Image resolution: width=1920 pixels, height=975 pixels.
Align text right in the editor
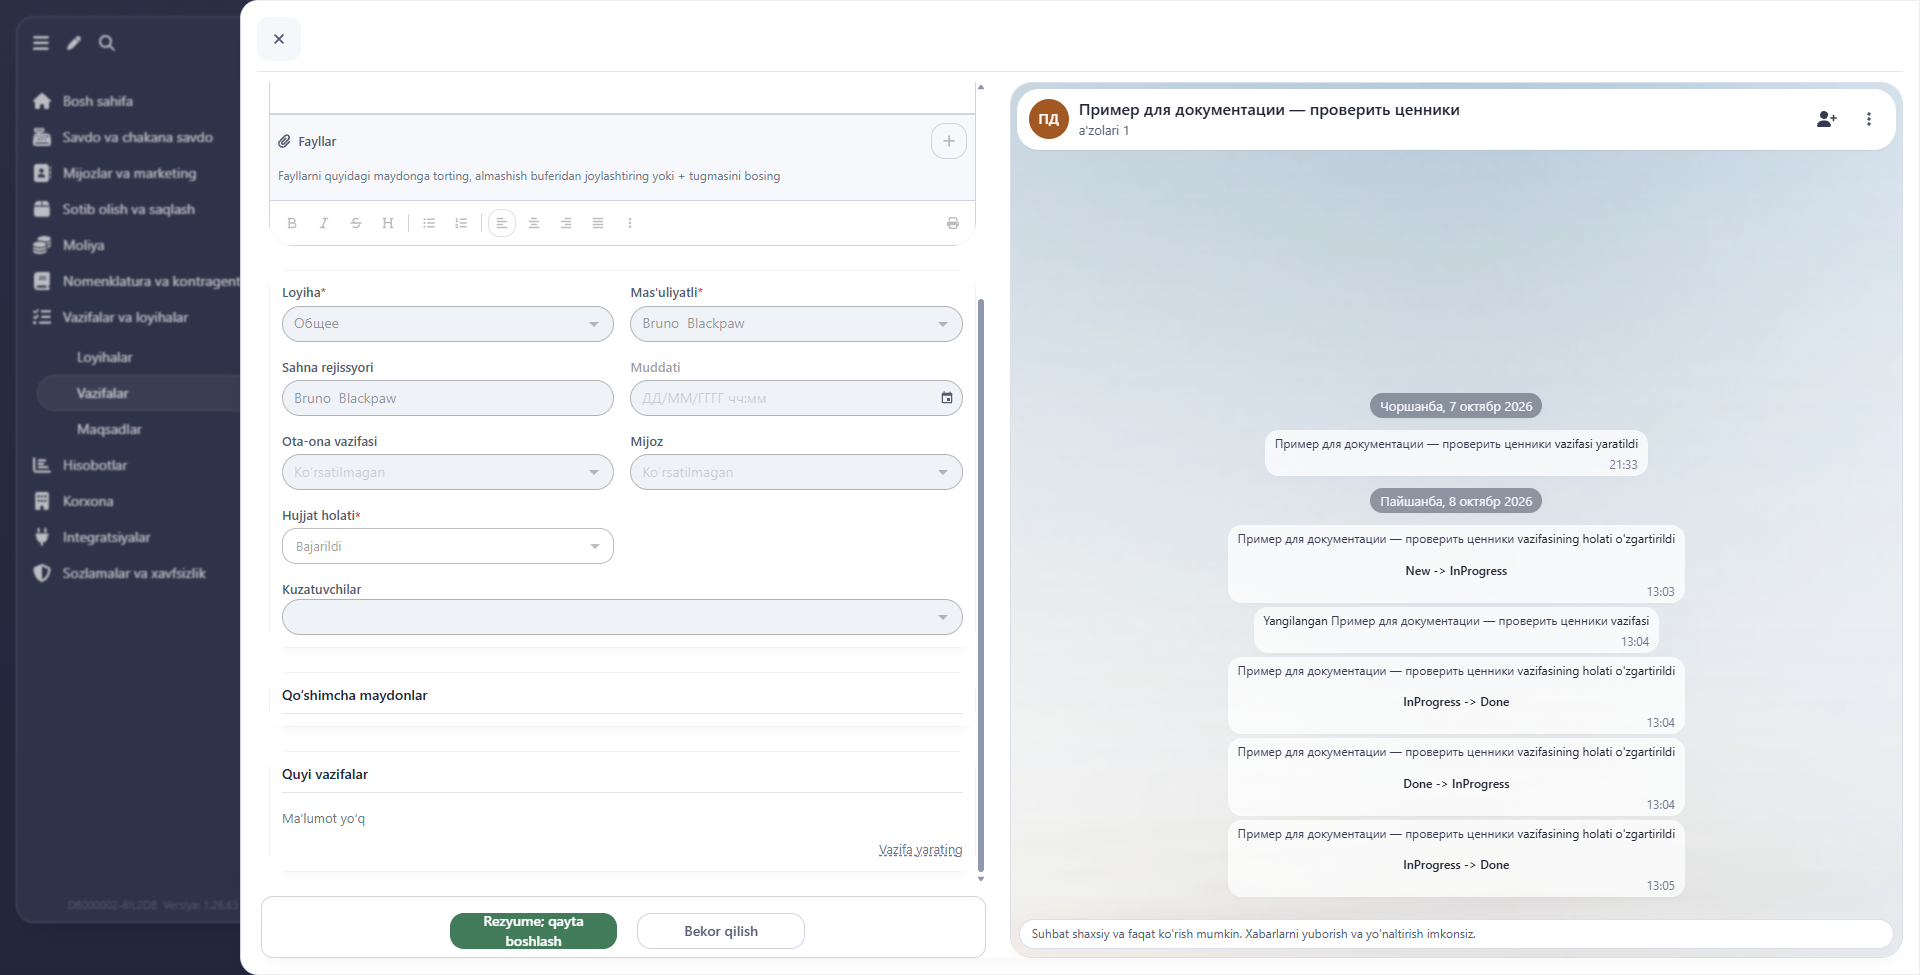point(566,223)
